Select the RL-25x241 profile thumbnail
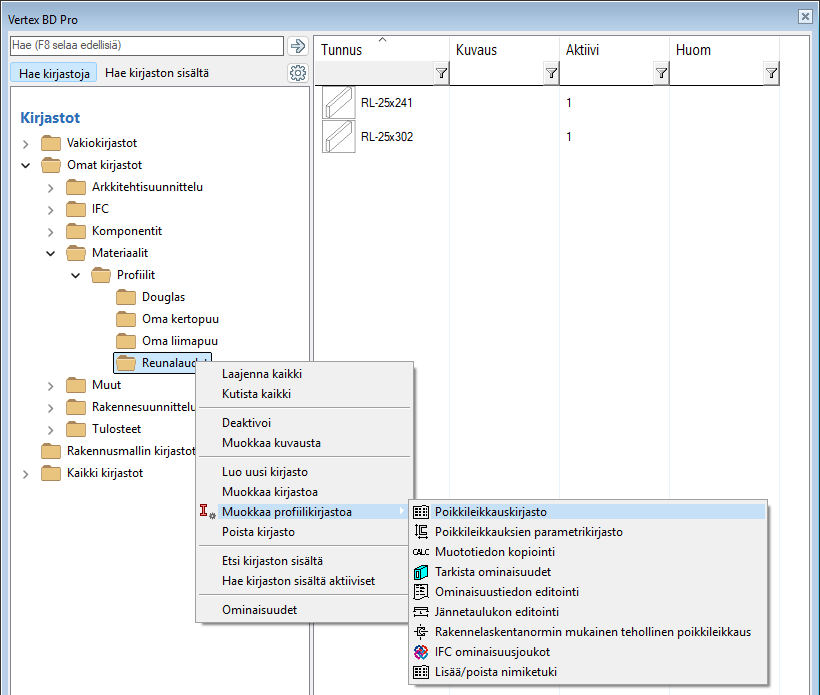Viewport: 820px width, 695px height. [339, 103]
